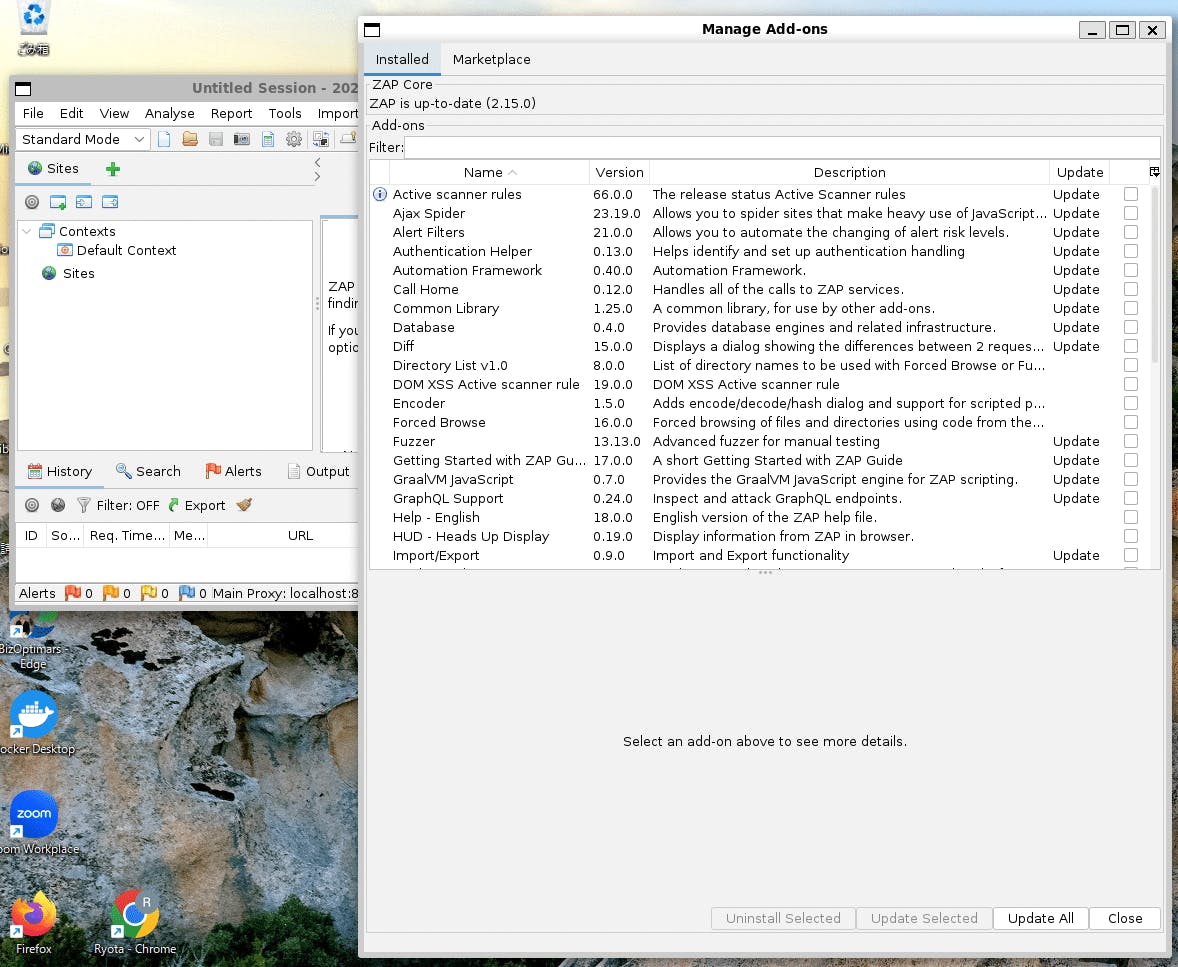
Task: Check the box for Active scanner rules
Action: point(1130,194)
